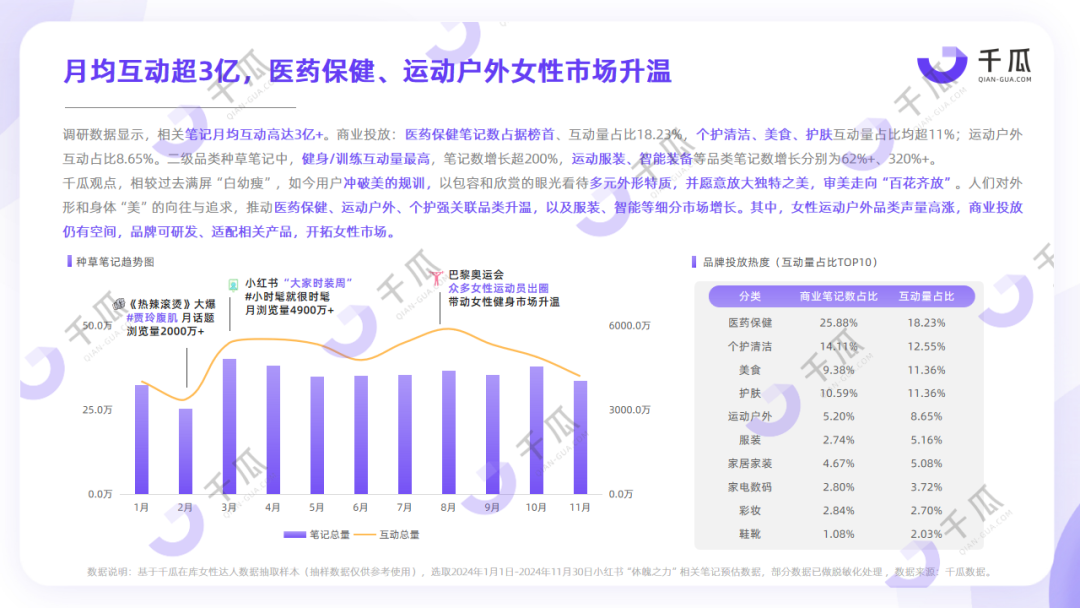Click the 医药保健 row label in table

point(750,323)
